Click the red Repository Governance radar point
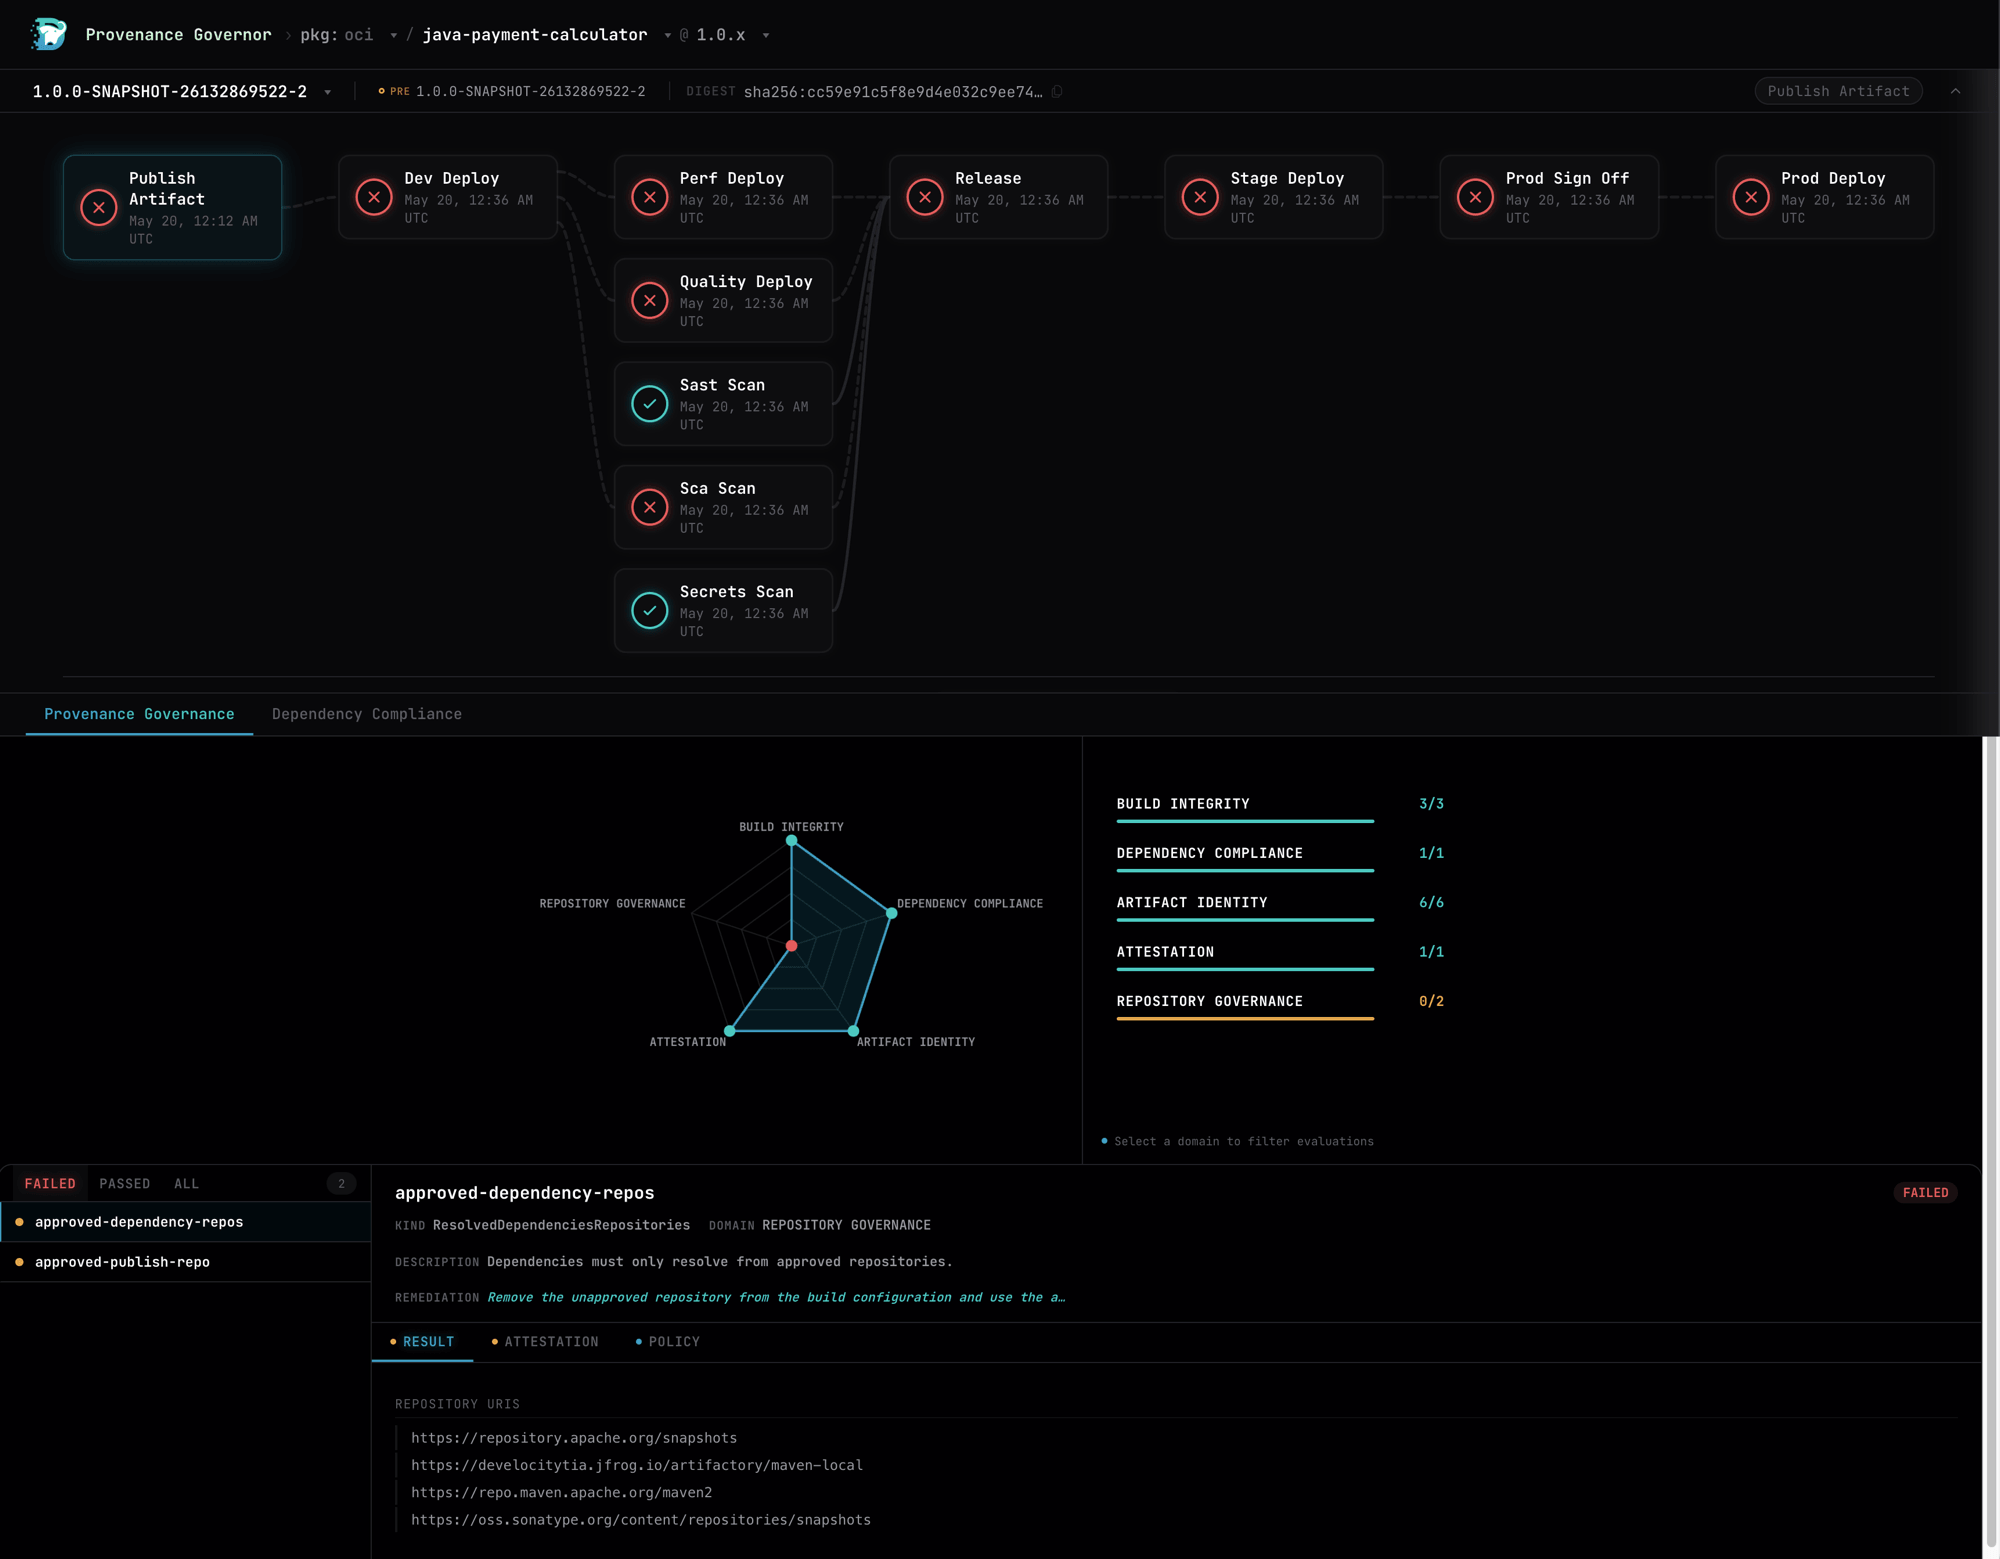Screen dimensions: 2000x1559 click(791, 946)
